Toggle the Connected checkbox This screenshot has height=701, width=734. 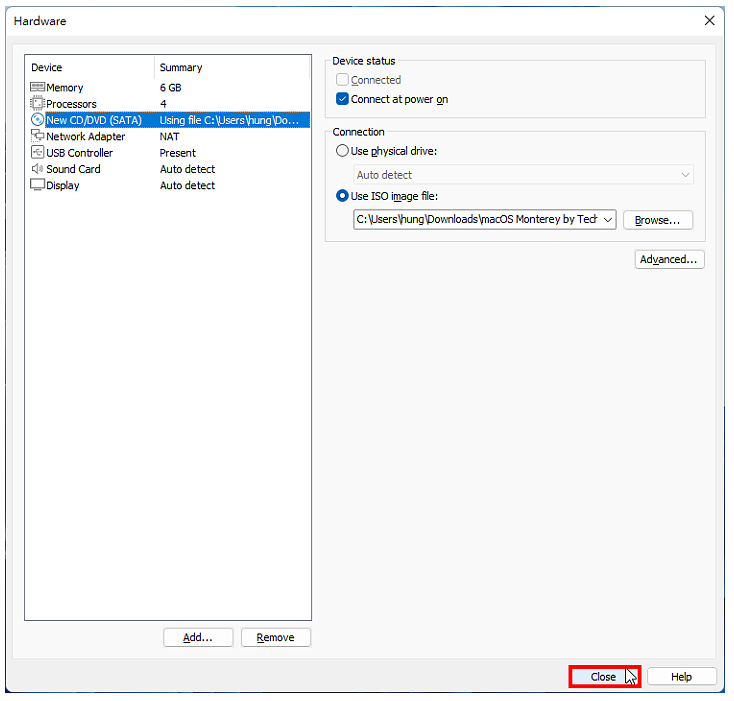(x=343, y=80)
